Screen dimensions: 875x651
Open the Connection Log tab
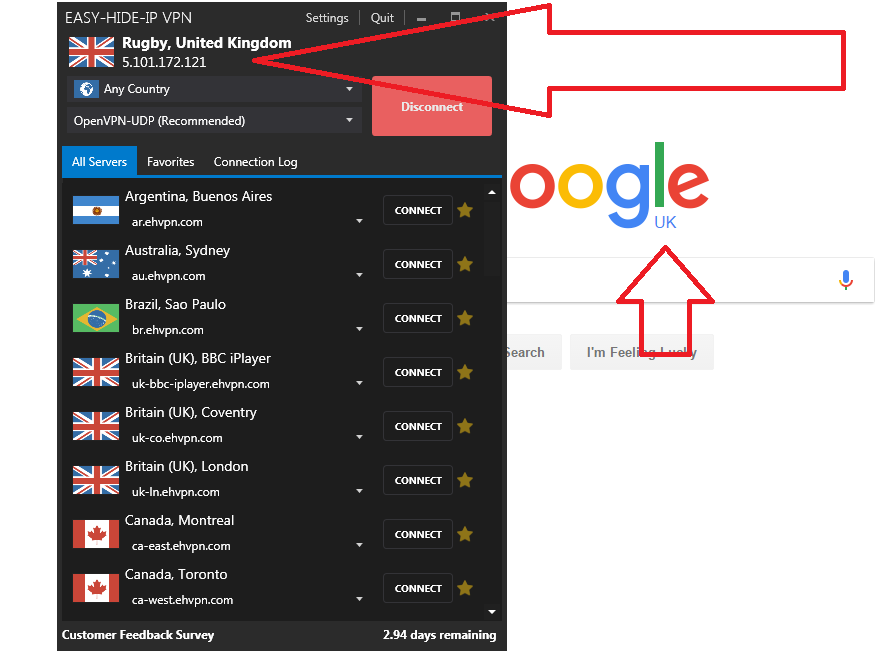click(x=255, y=162)
